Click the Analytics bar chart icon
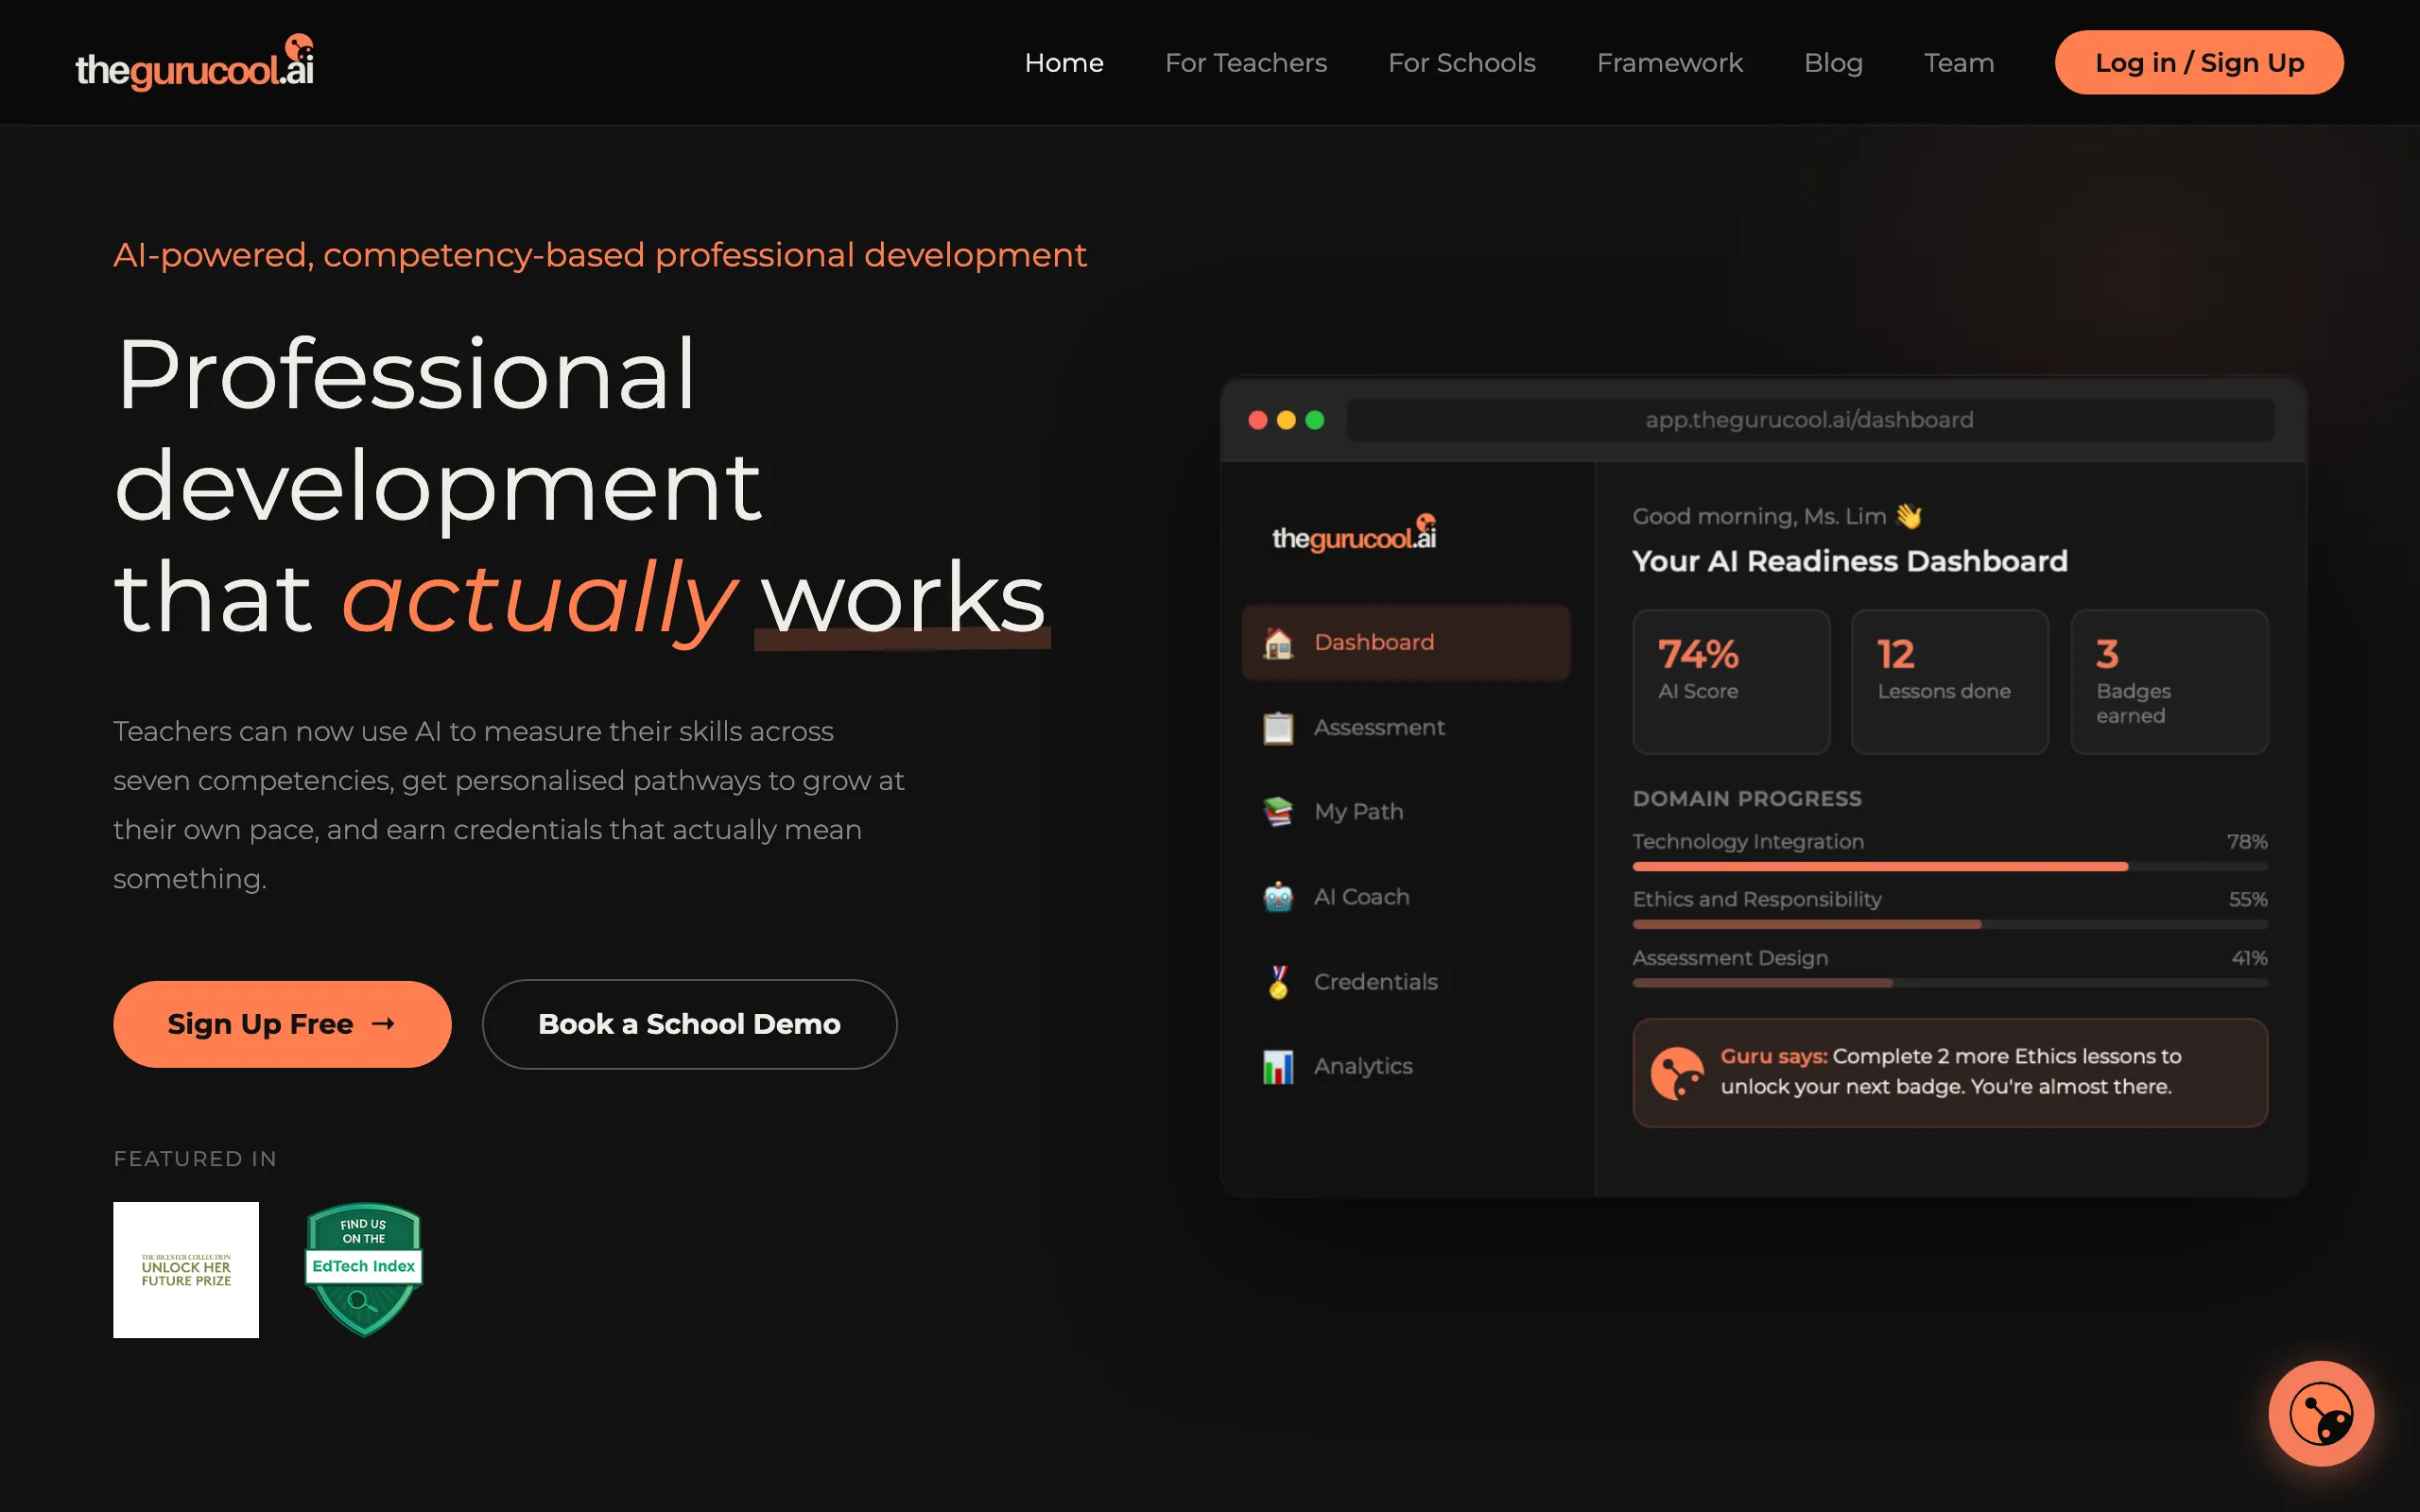 click(x=1278, y=1066)
